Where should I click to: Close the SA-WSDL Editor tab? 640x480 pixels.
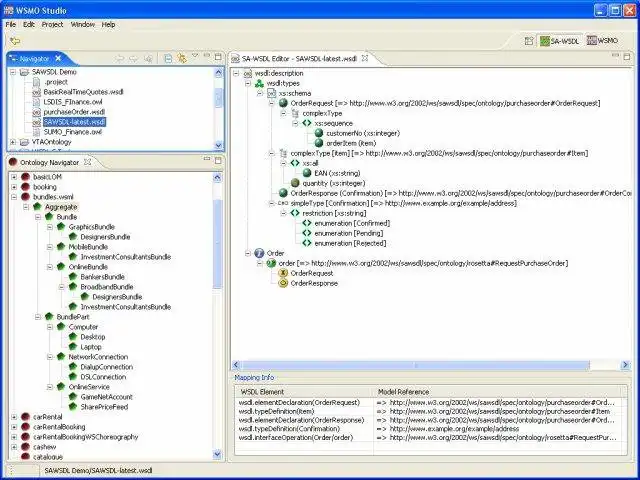[x=365, y=58]
